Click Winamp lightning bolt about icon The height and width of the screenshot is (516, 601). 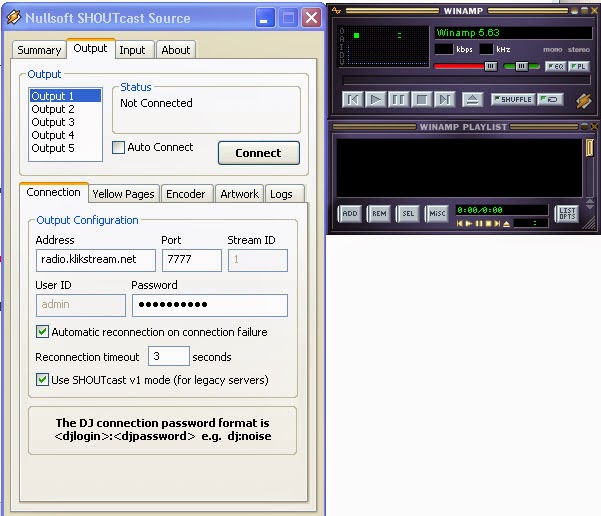pyautogui.click(x=583, y=100)
